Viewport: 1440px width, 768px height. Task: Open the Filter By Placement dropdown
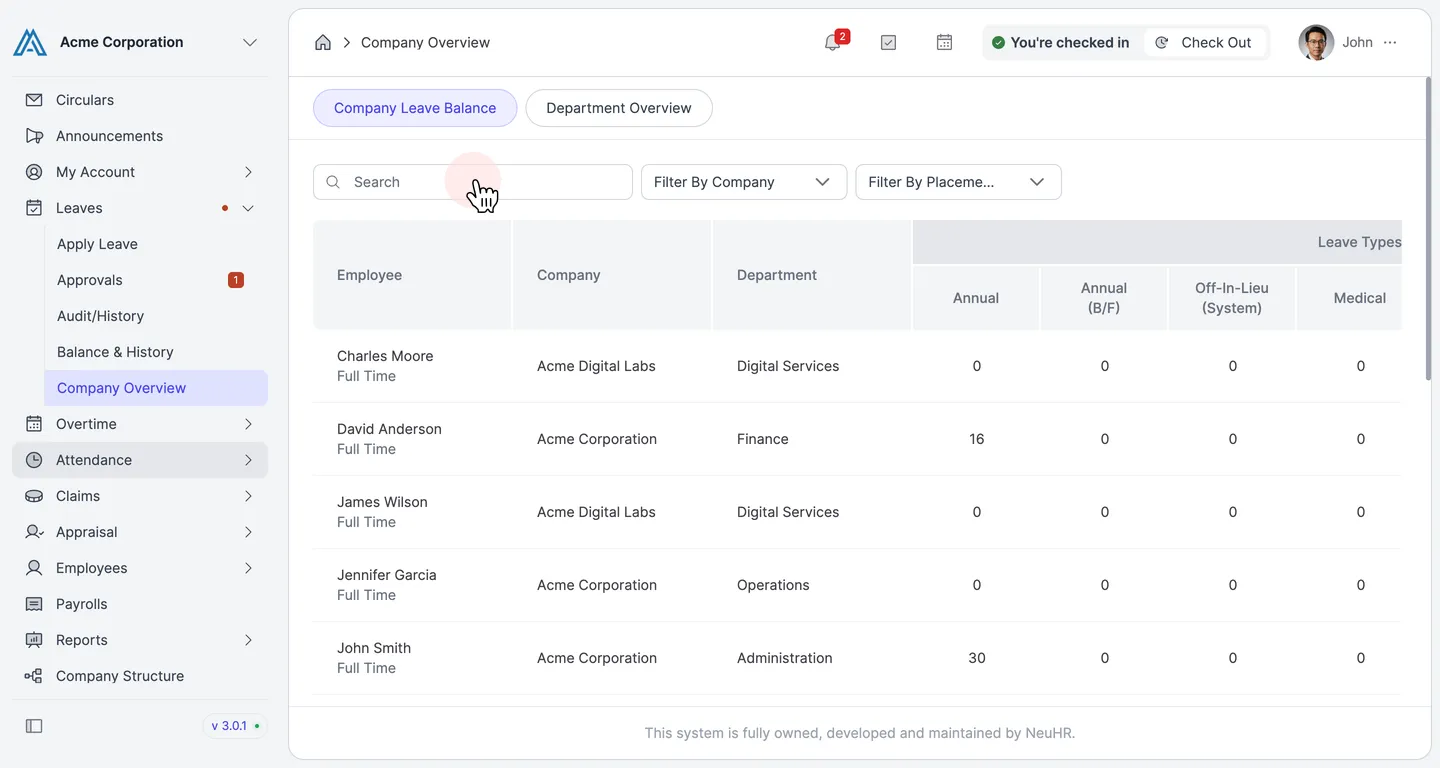[x=958, y=182]
